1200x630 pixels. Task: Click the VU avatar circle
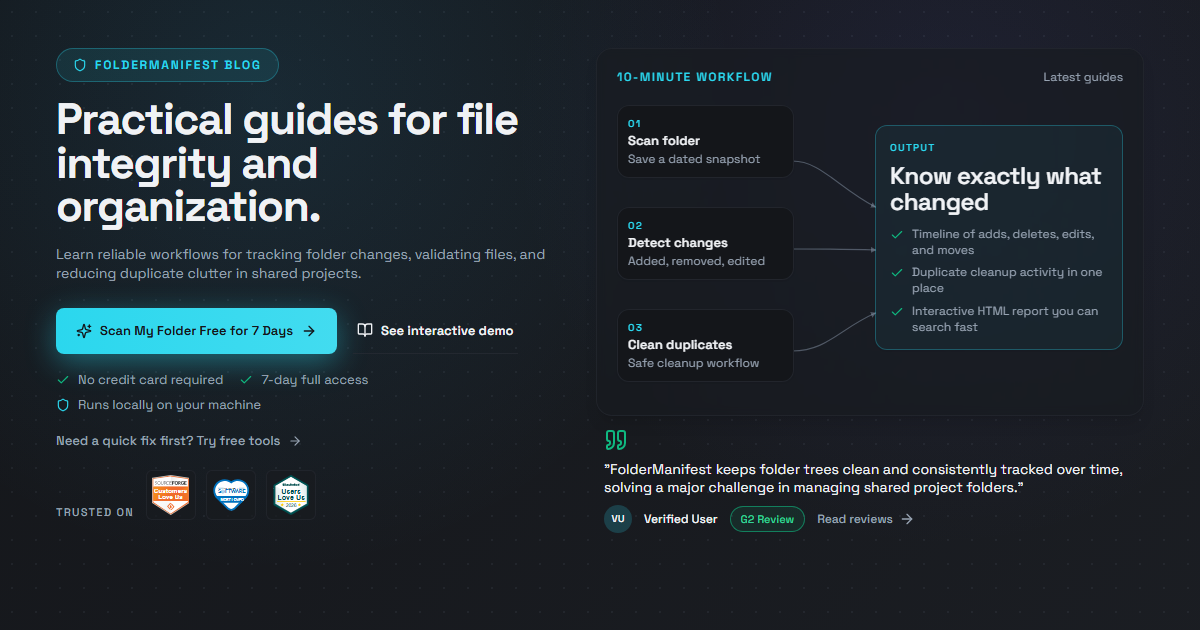tap(618, 519)
